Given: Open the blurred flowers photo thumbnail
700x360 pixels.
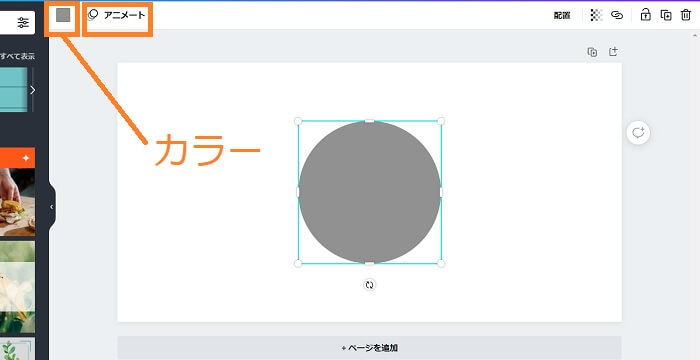Looking at the screenshot, I should 17,287.
